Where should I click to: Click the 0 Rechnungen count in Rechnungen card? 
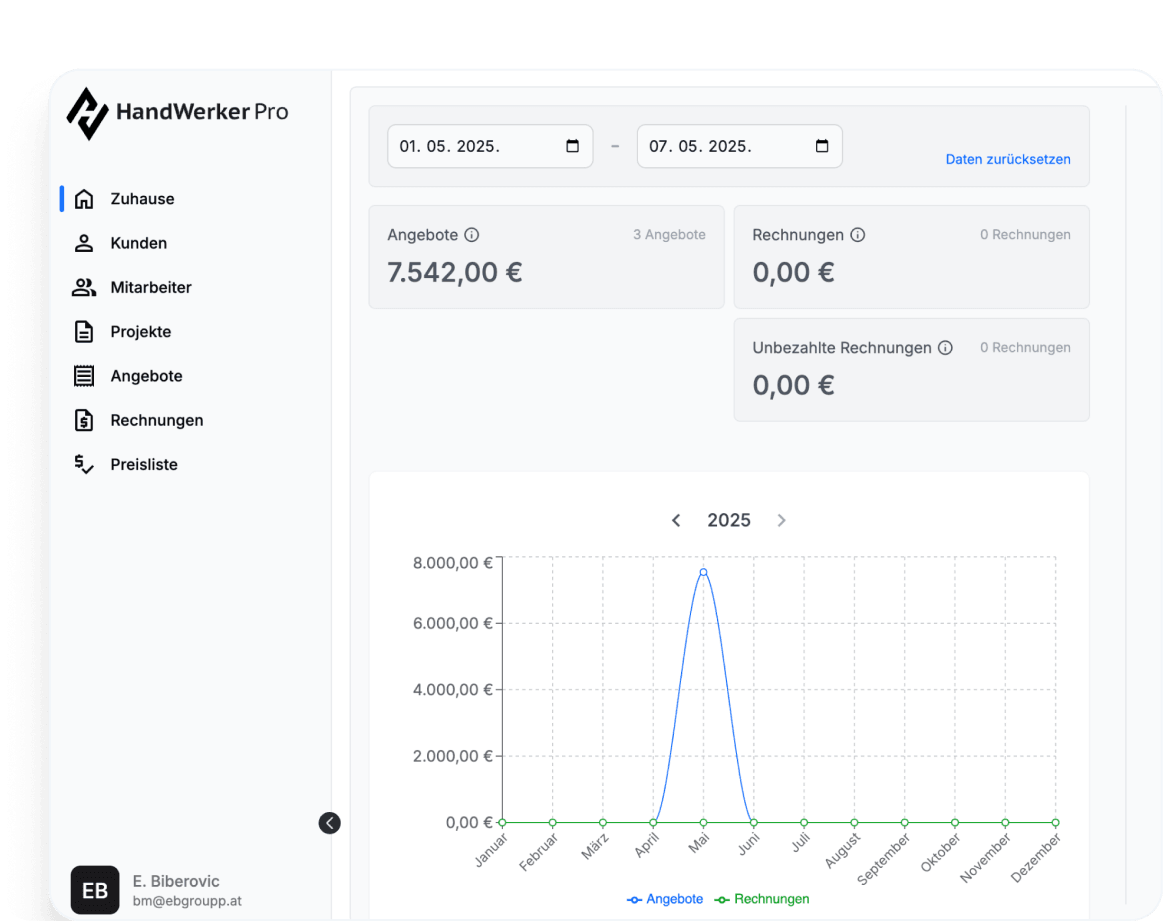[1025, 235]
